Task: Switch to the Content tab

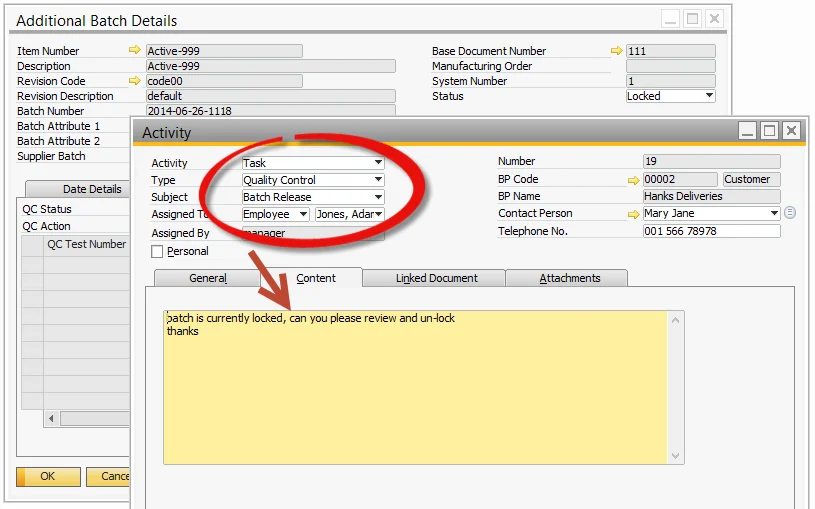Action: point(316,278)
